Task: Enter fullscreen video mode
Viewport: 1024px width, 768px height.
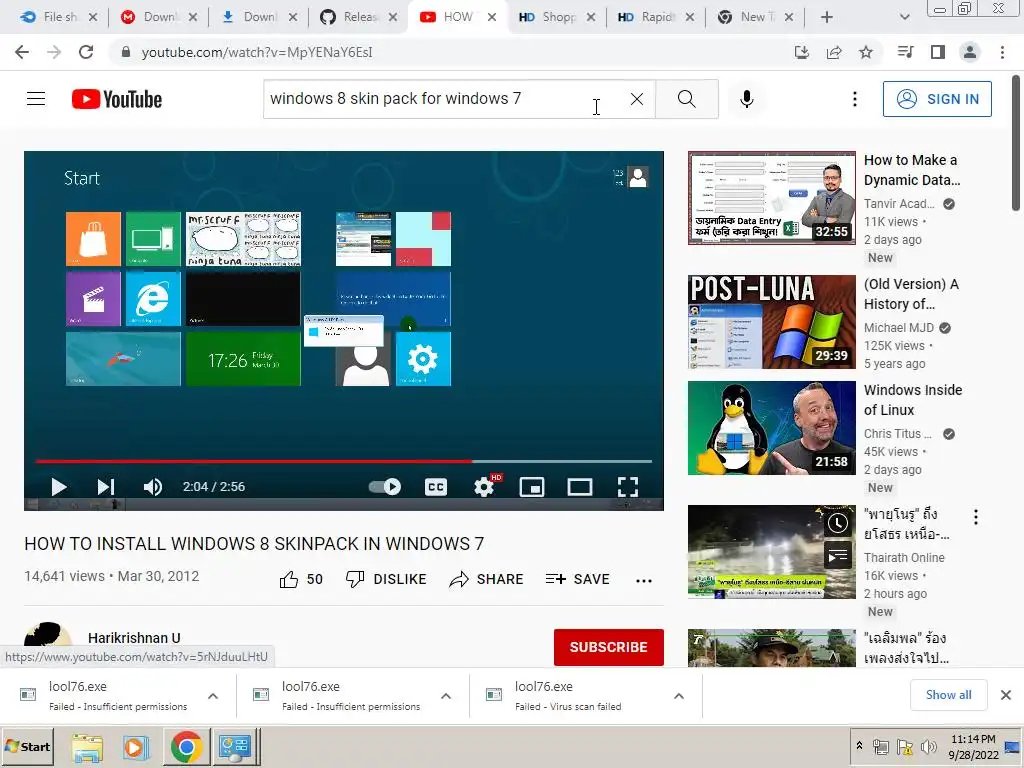Action: point(628,487)
